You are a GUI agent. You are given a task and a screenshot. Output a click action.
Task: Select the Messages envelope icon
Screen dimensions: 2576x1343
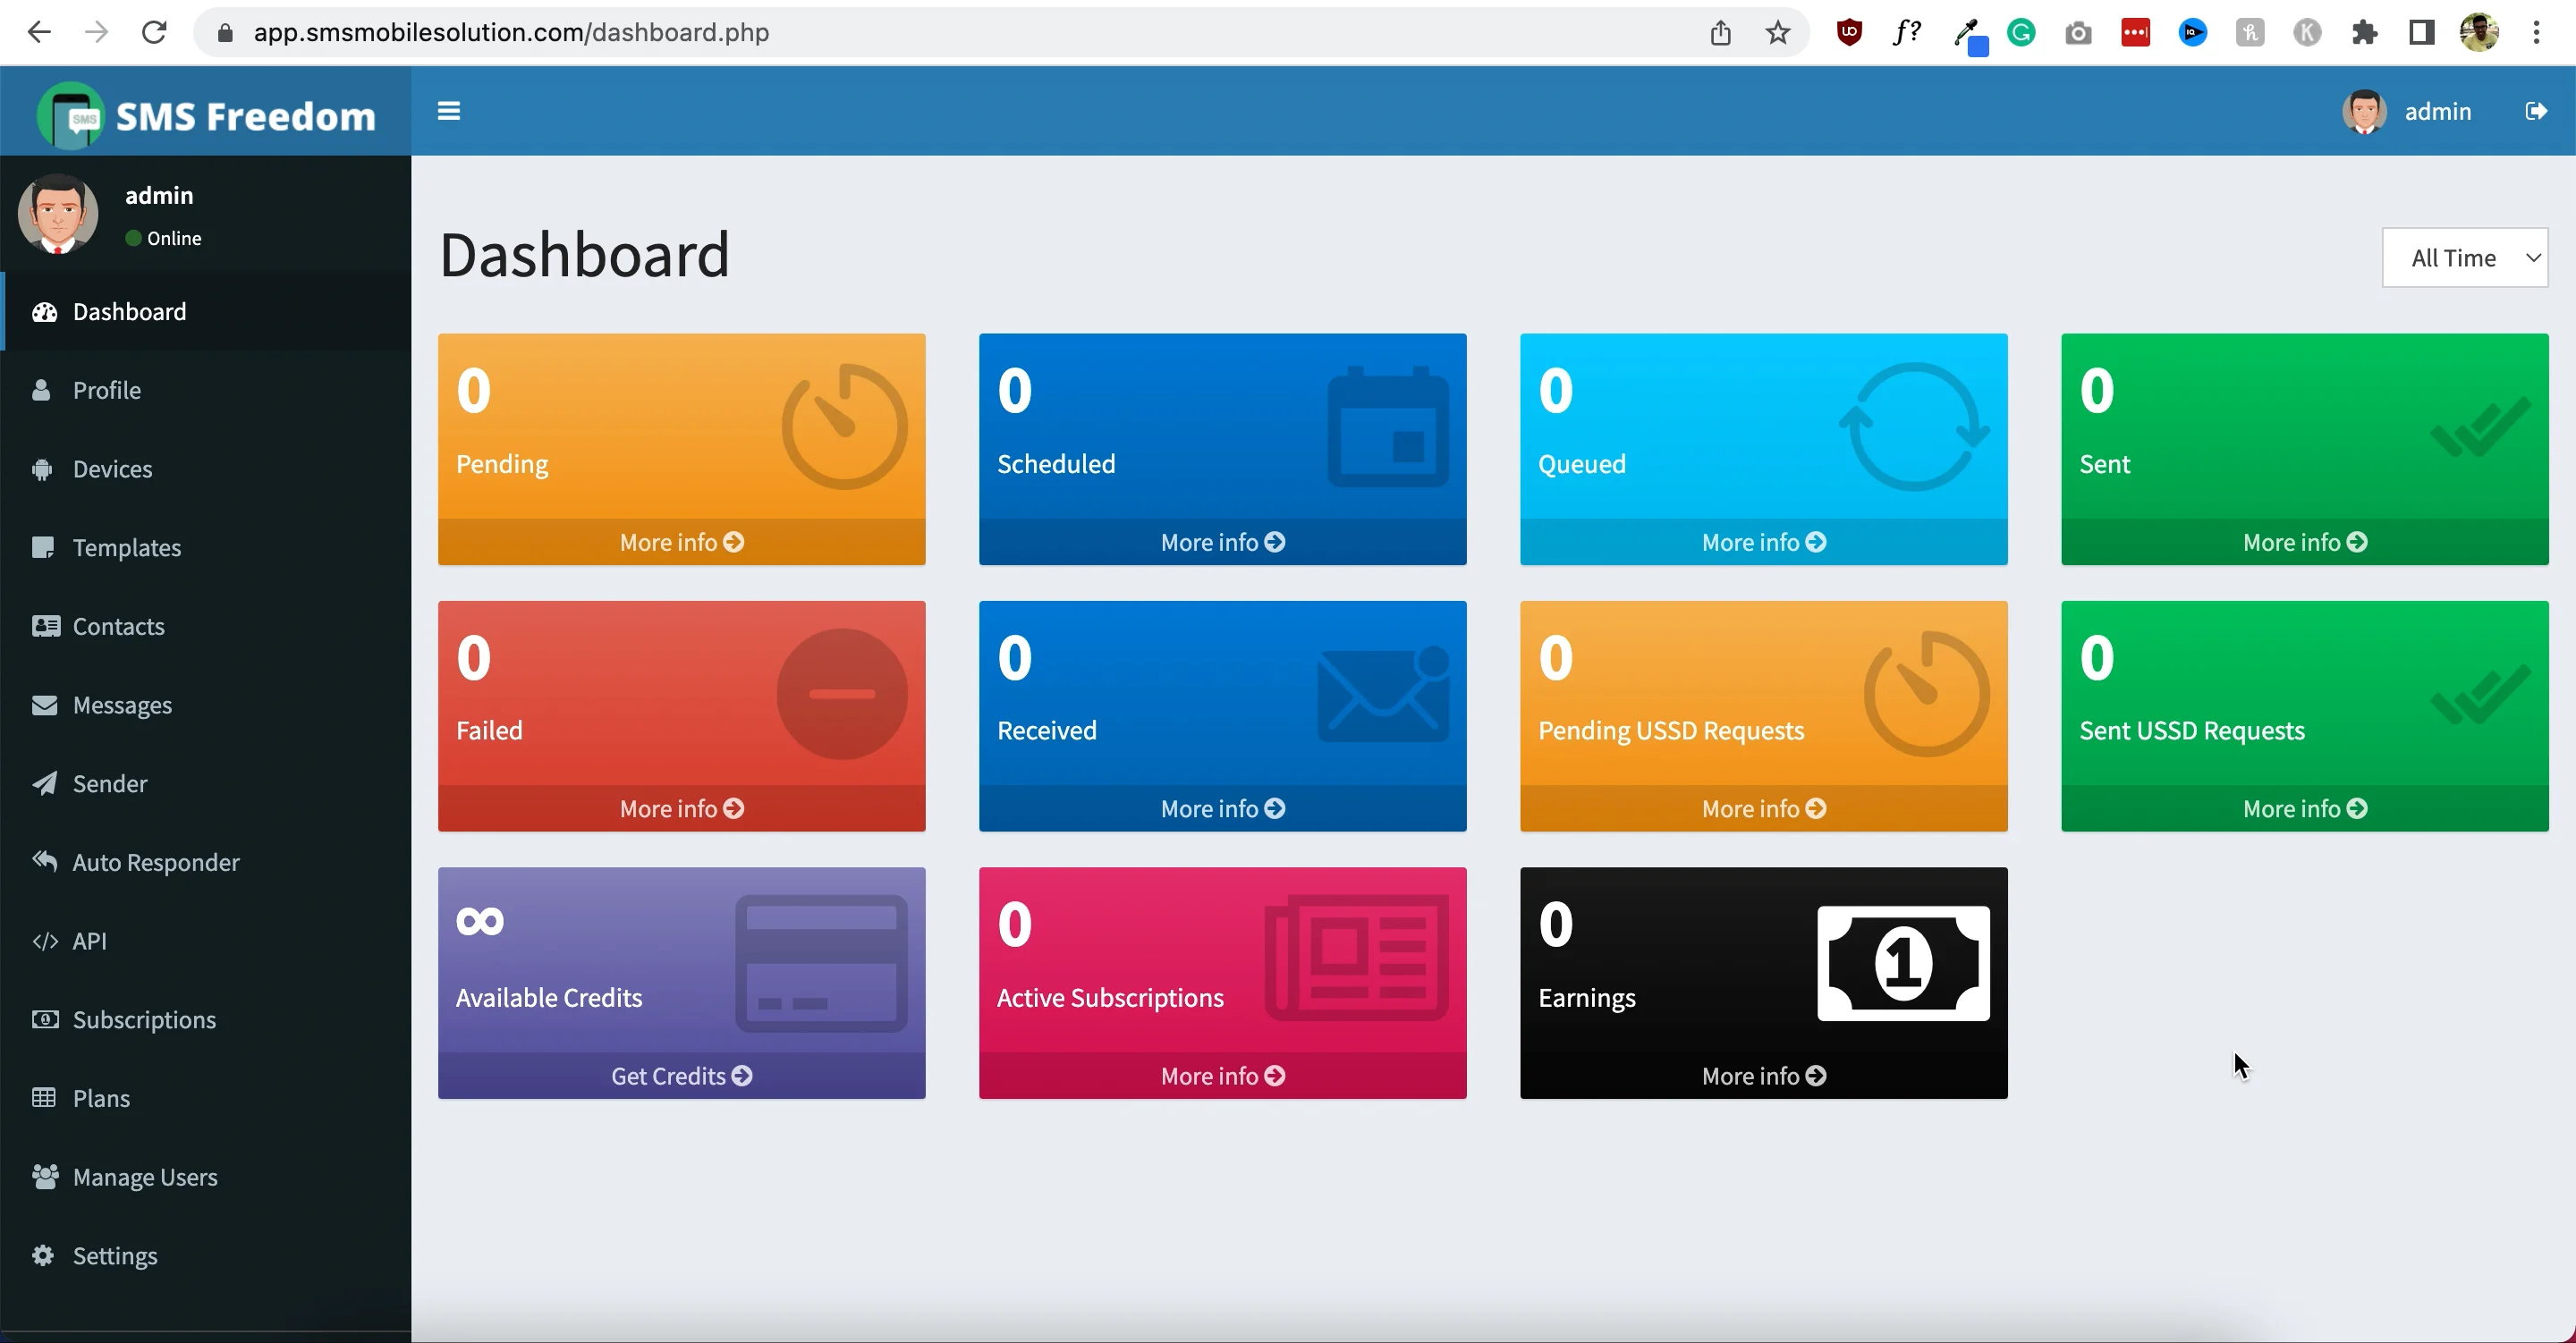coord(45,704)
